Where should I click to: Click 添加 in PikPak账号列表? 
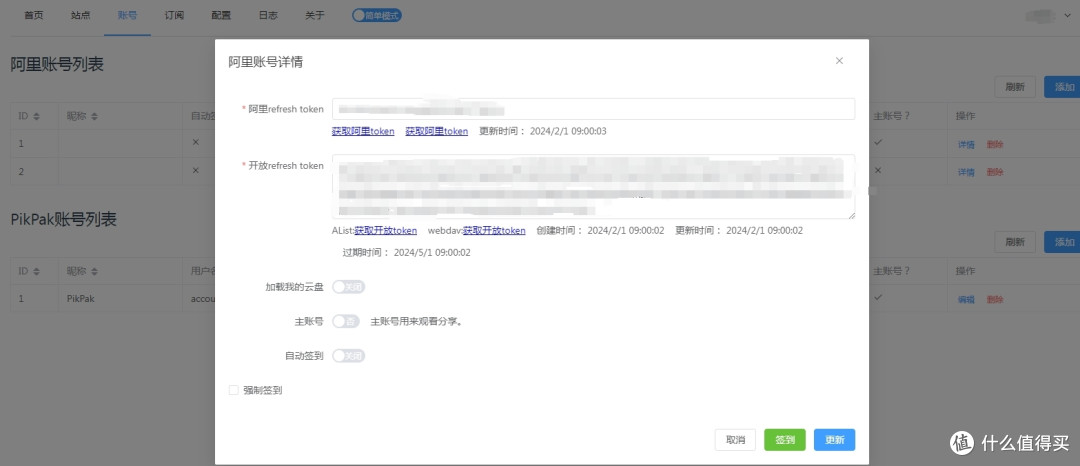1064,242
